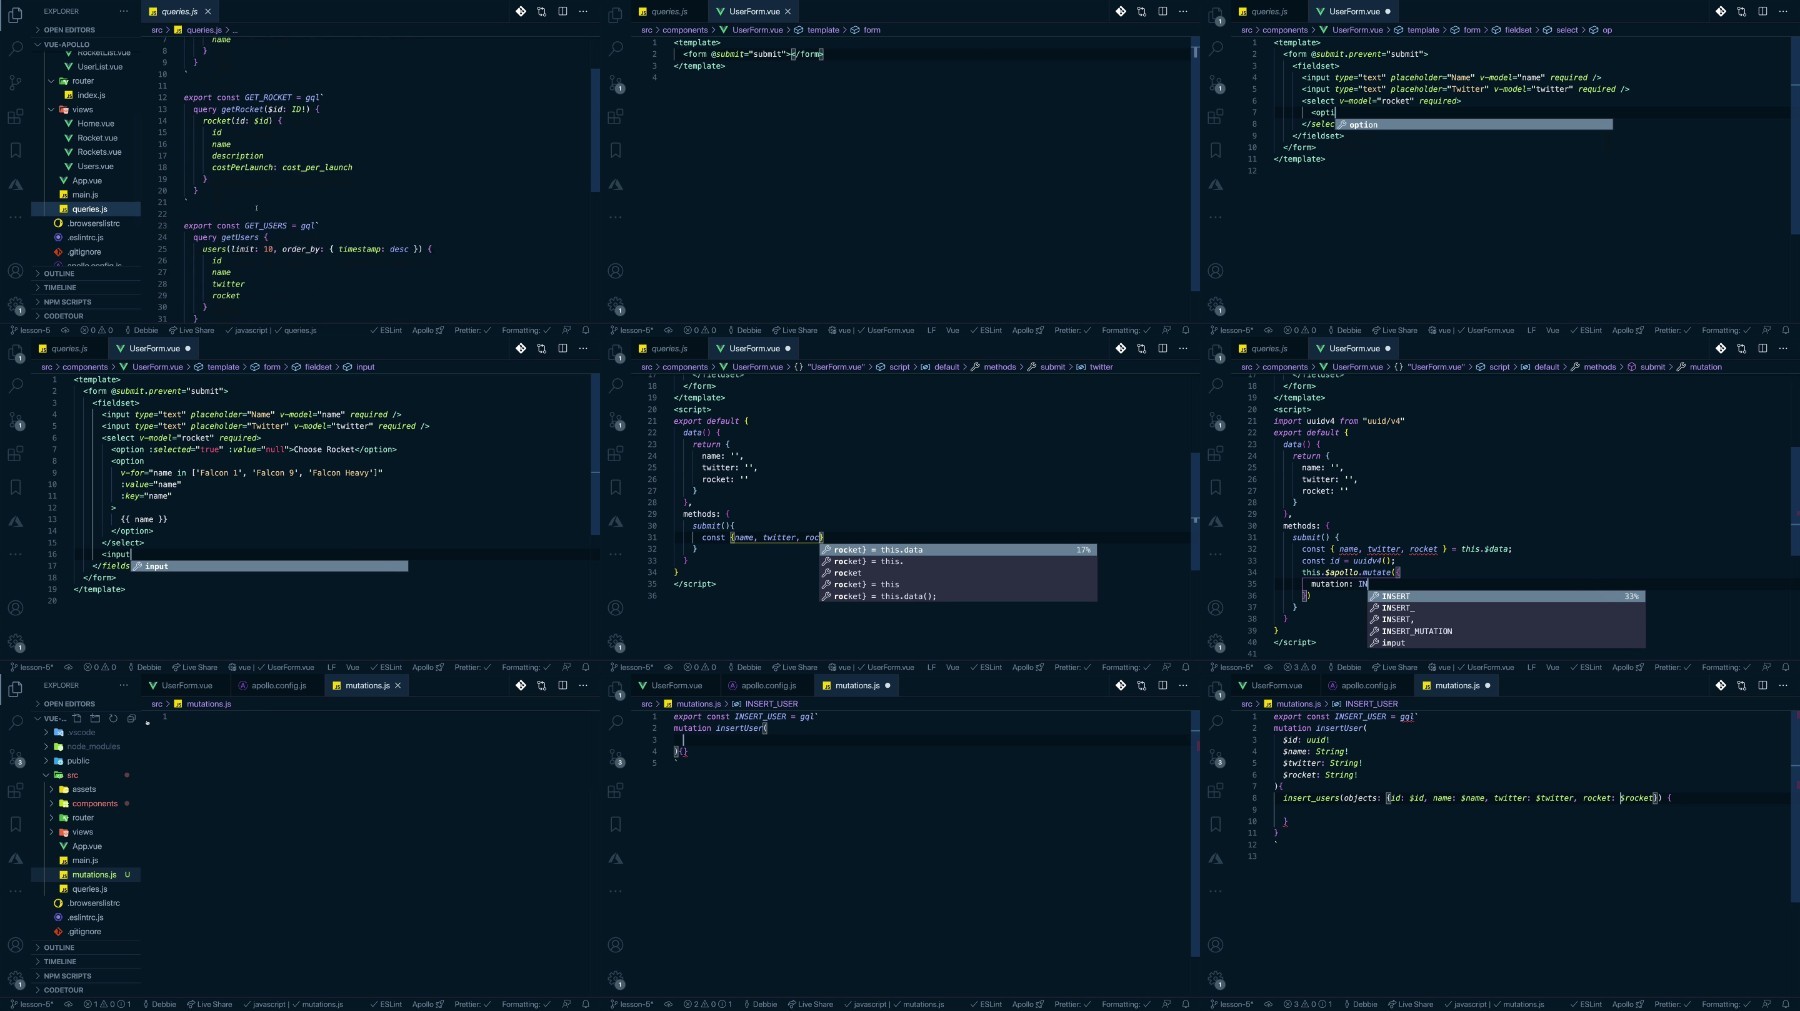Click Open Changes icon above queries.js code
The height and width of the screenshot is (1011, 1800).
tap(541, 12)
